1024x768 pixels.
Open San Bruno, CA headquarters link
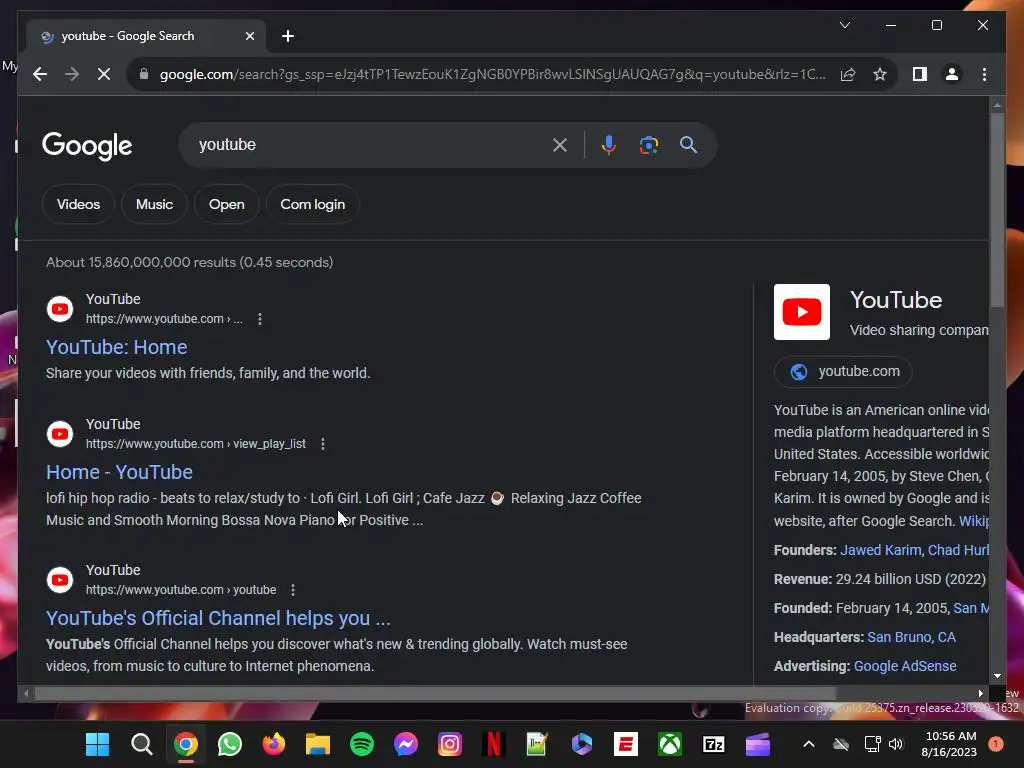tap(911, 637)
